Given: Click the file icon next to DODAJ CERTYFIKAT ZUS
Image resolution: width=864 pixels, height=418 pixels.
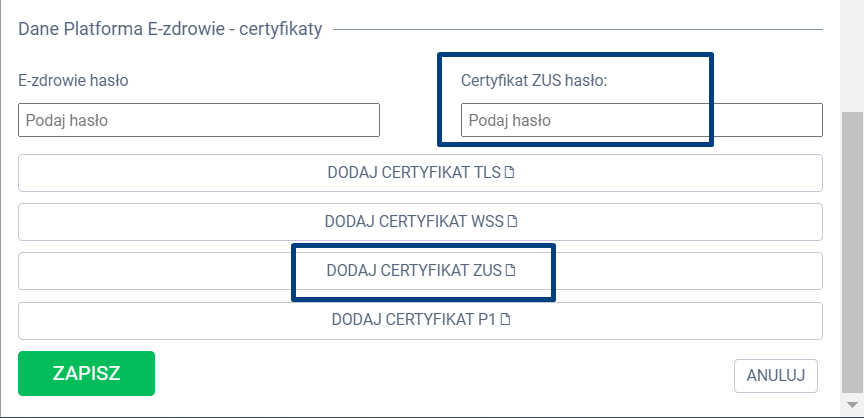Looking at the screenshot, I should pos(510,271).
